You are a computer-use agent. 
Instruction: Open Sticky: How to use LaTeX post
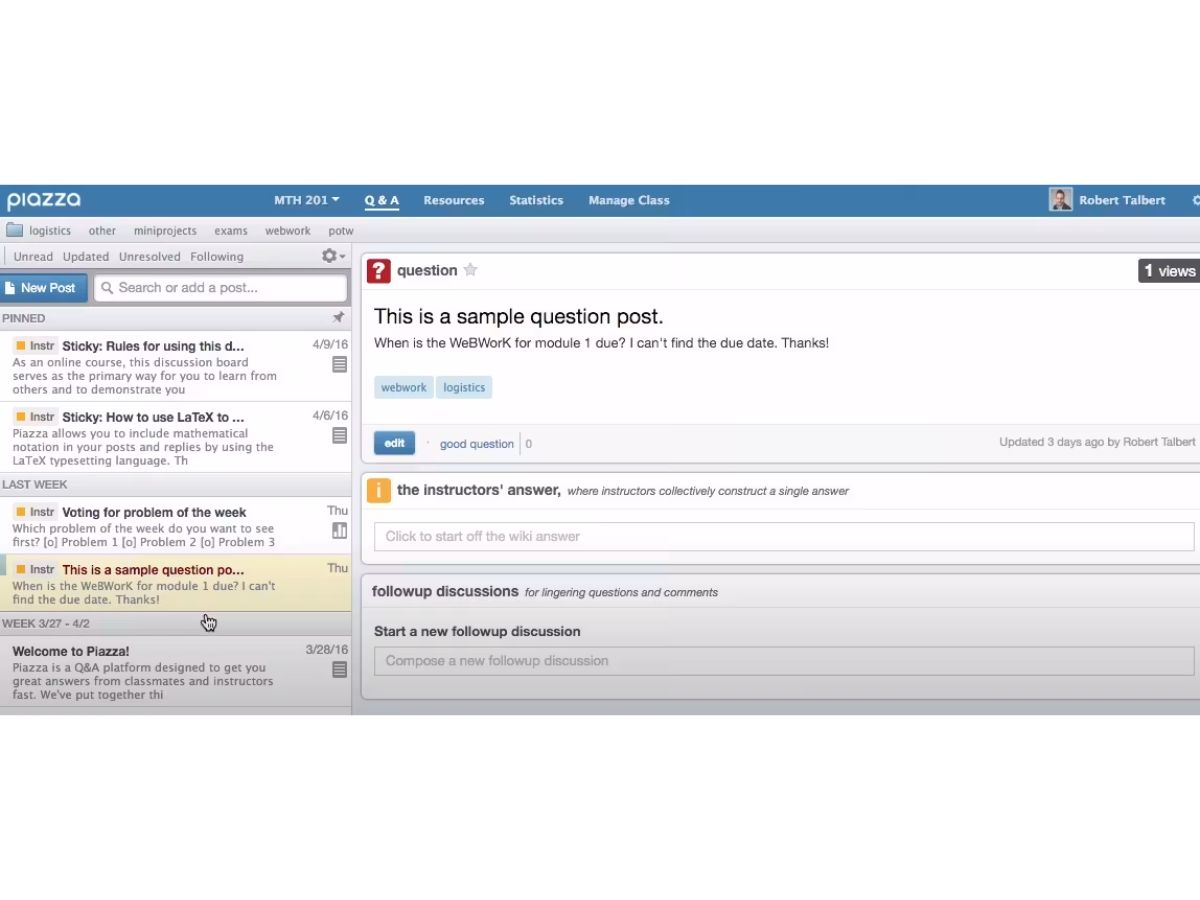tap(175, 438)
